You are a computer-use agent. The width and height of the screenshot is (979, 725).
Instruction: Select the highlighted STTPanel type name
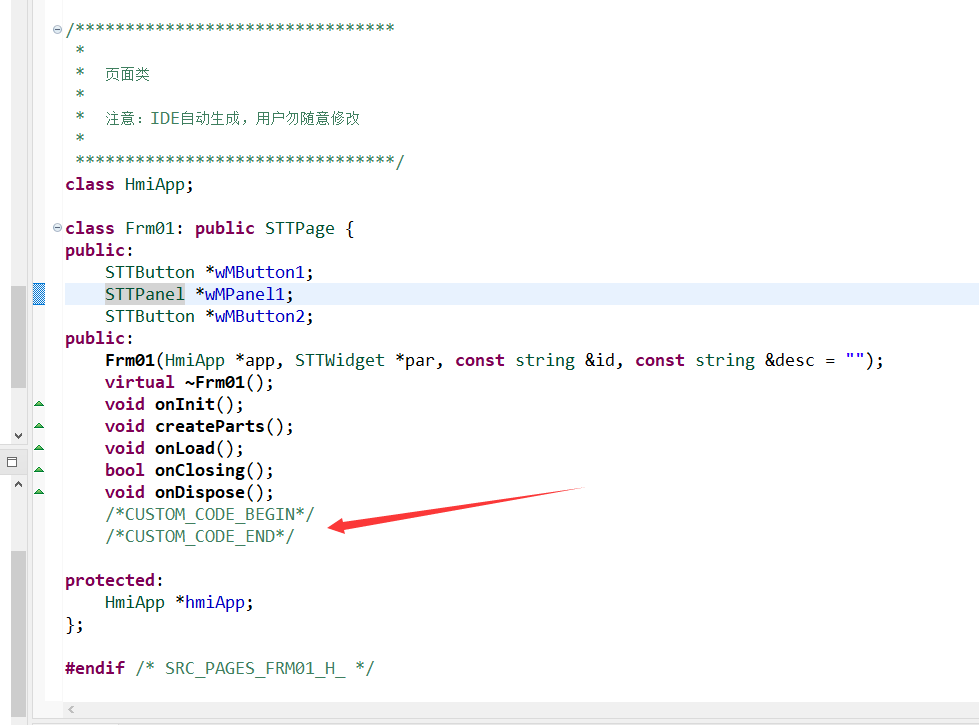[145, 294]
